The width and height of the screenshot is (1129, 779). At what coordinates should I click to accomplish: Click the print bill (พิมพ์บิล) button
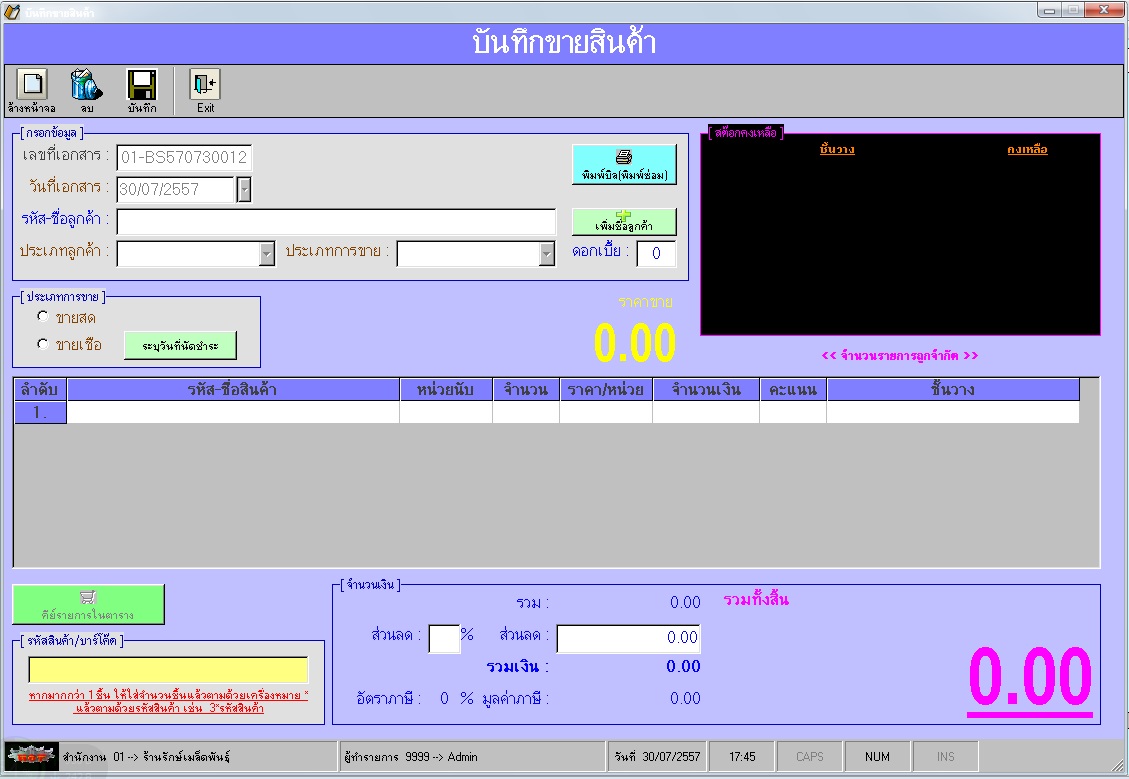[x=624, y=164]
